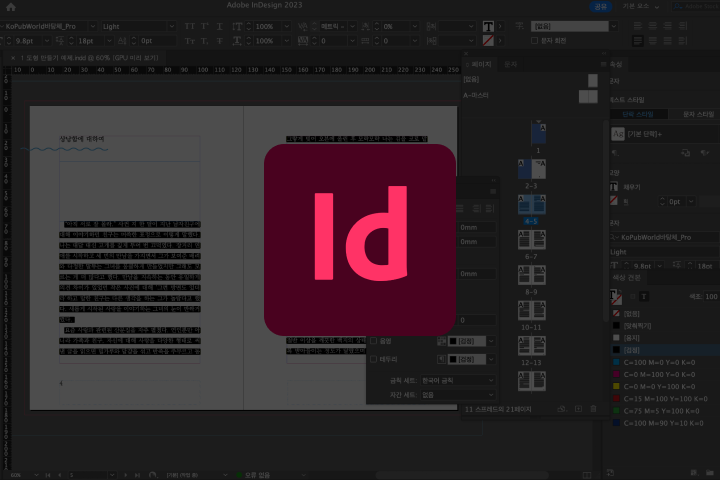The image size is (720, 480).
Task: Click the stroke none swatch in control bar
Action: [x=488, y=41]
